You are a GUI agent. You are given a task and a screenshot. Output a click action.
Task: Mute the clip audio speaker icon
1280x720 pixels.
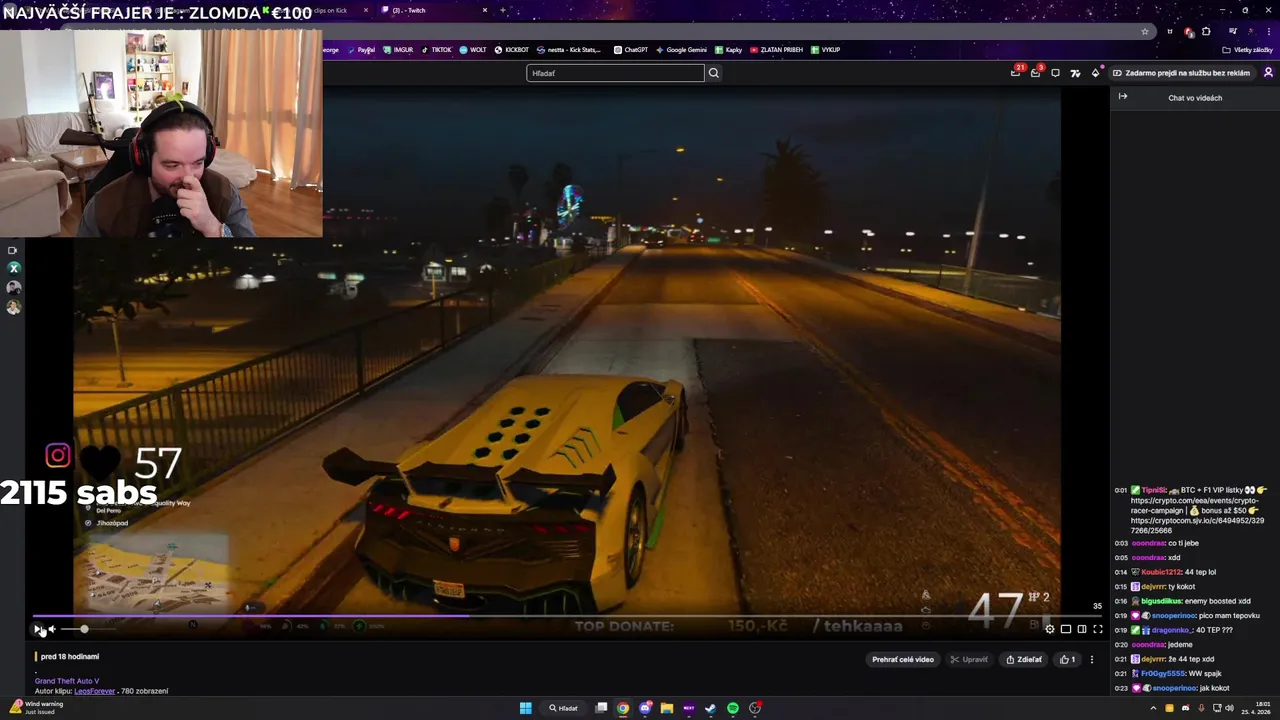click(52, 629)
